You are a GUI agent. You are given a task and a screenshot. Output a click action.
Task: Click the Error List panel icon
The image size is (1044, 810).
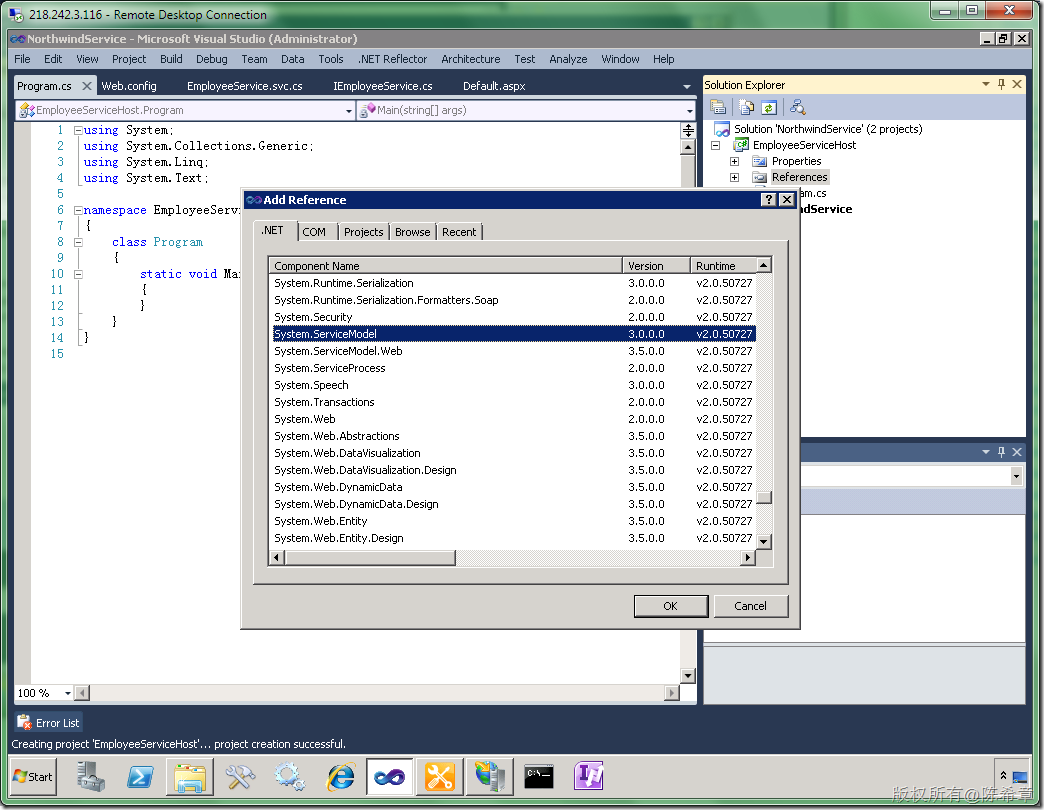[24, 722]
